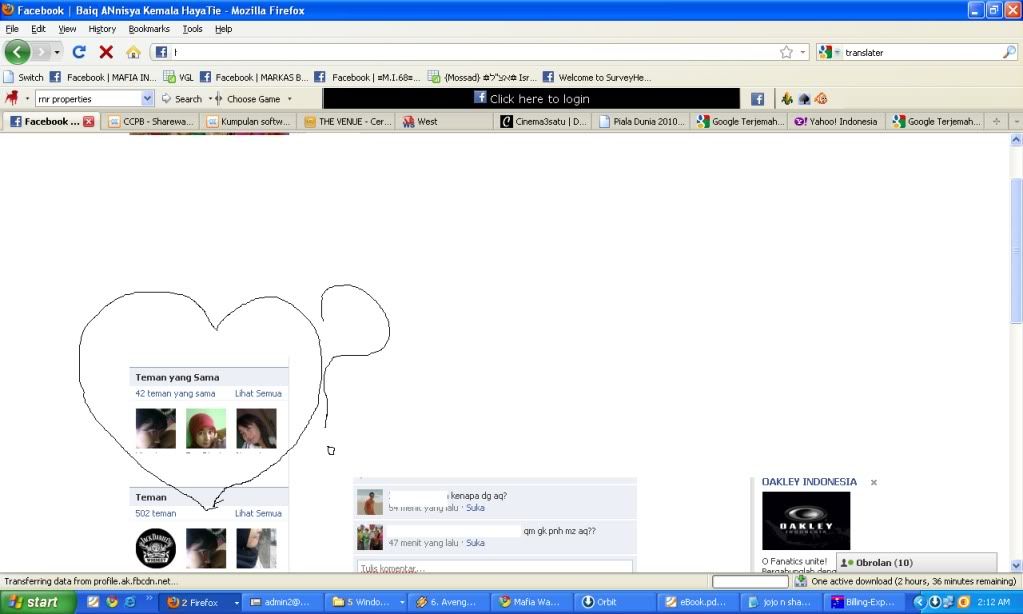Click the Tulis komentar comment box
Viewport: 1023px width, 614px height.
(x=495, y=566)
